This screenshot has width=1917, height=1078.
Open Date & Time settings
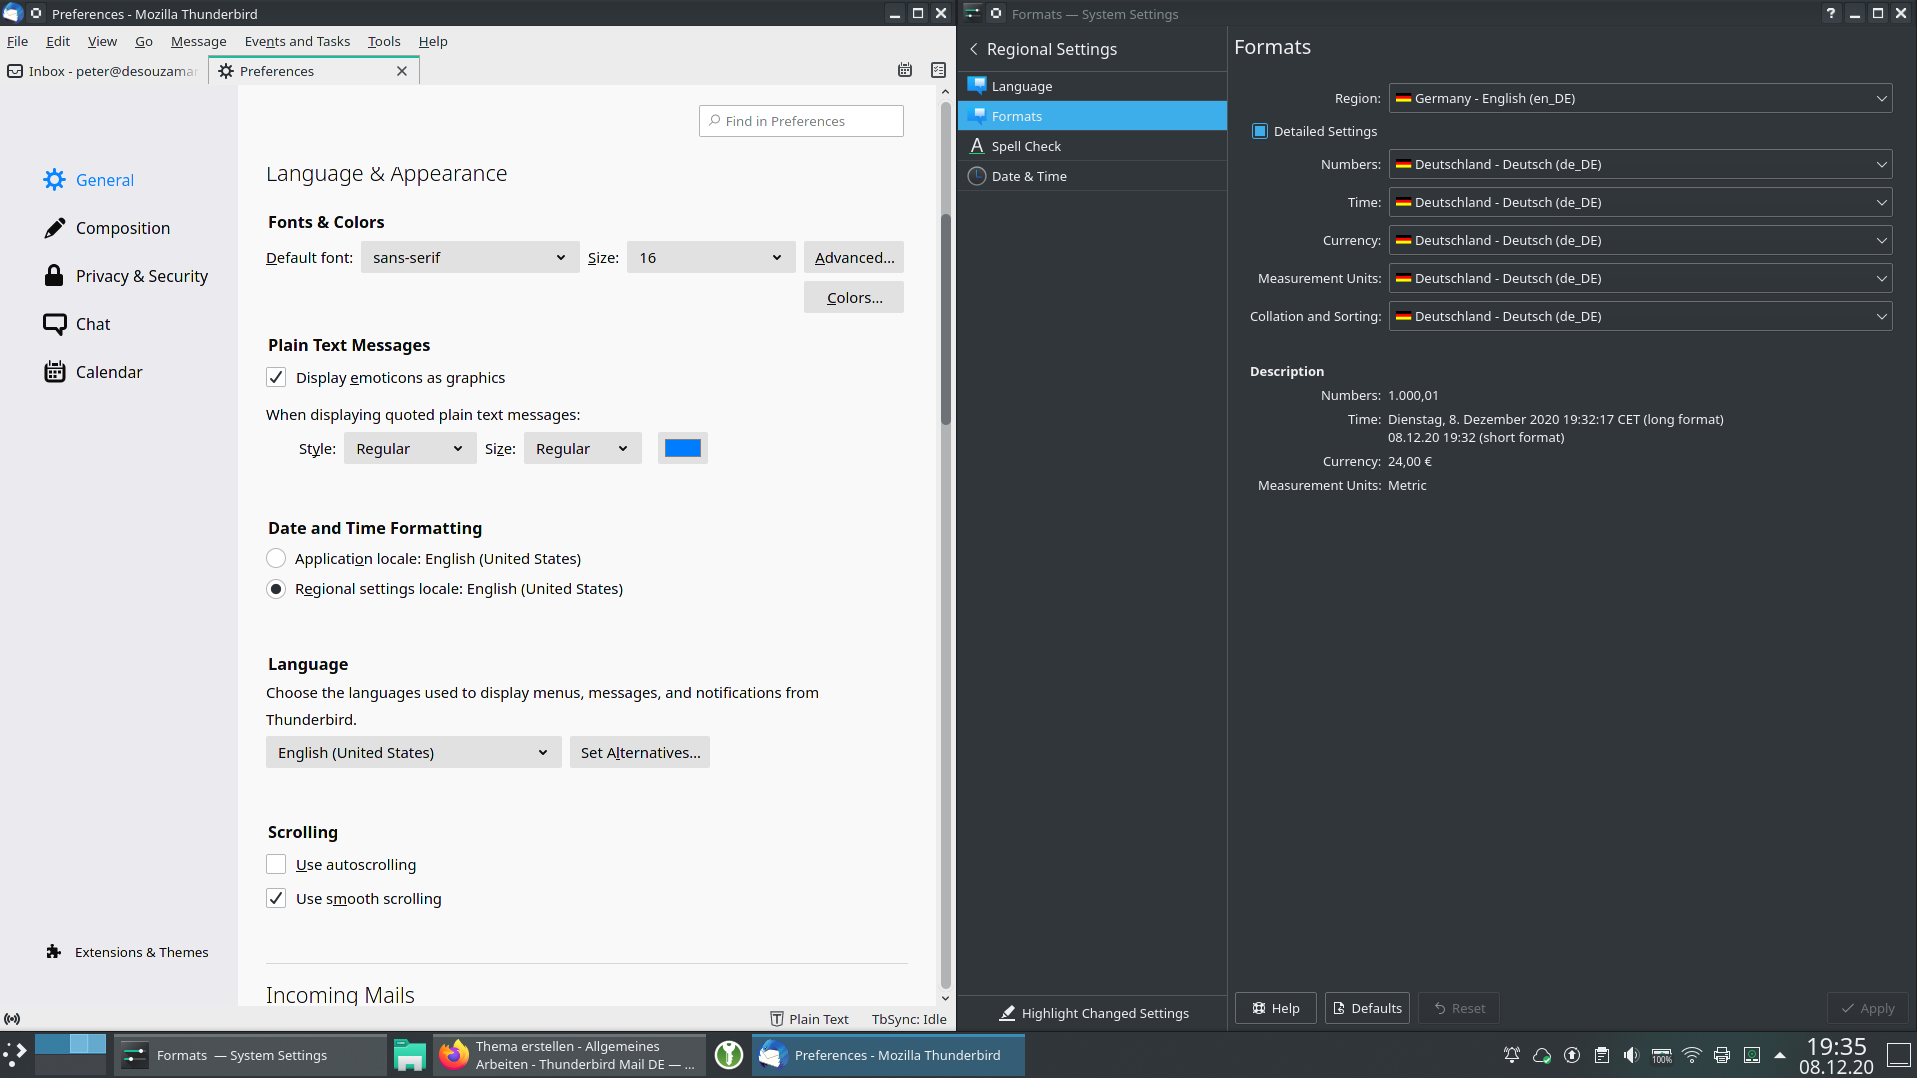tap(1092, 176)
